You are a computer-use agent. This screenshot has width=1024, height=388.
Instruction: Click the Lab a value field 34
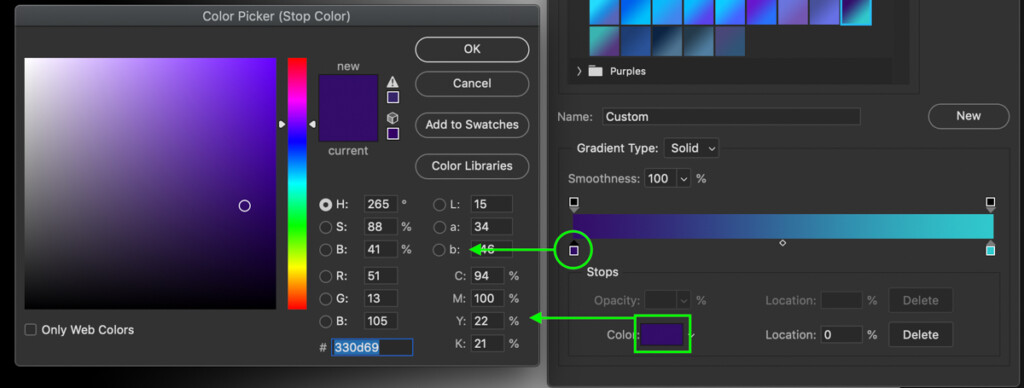491,227
